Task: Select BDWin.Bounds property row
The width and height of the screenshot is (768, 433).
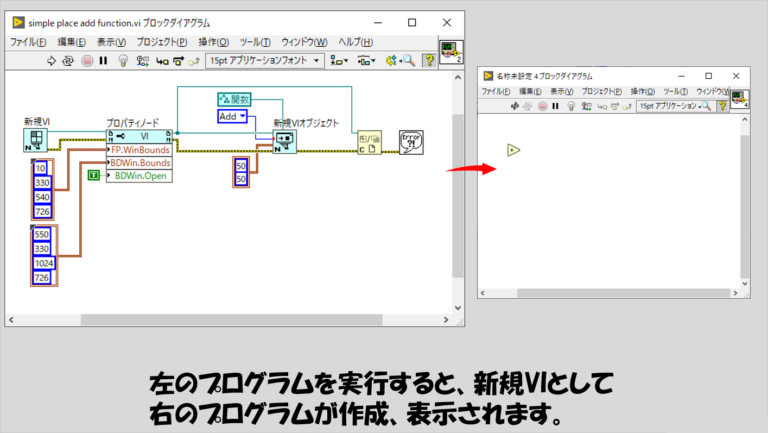Action: click(140, 163)
